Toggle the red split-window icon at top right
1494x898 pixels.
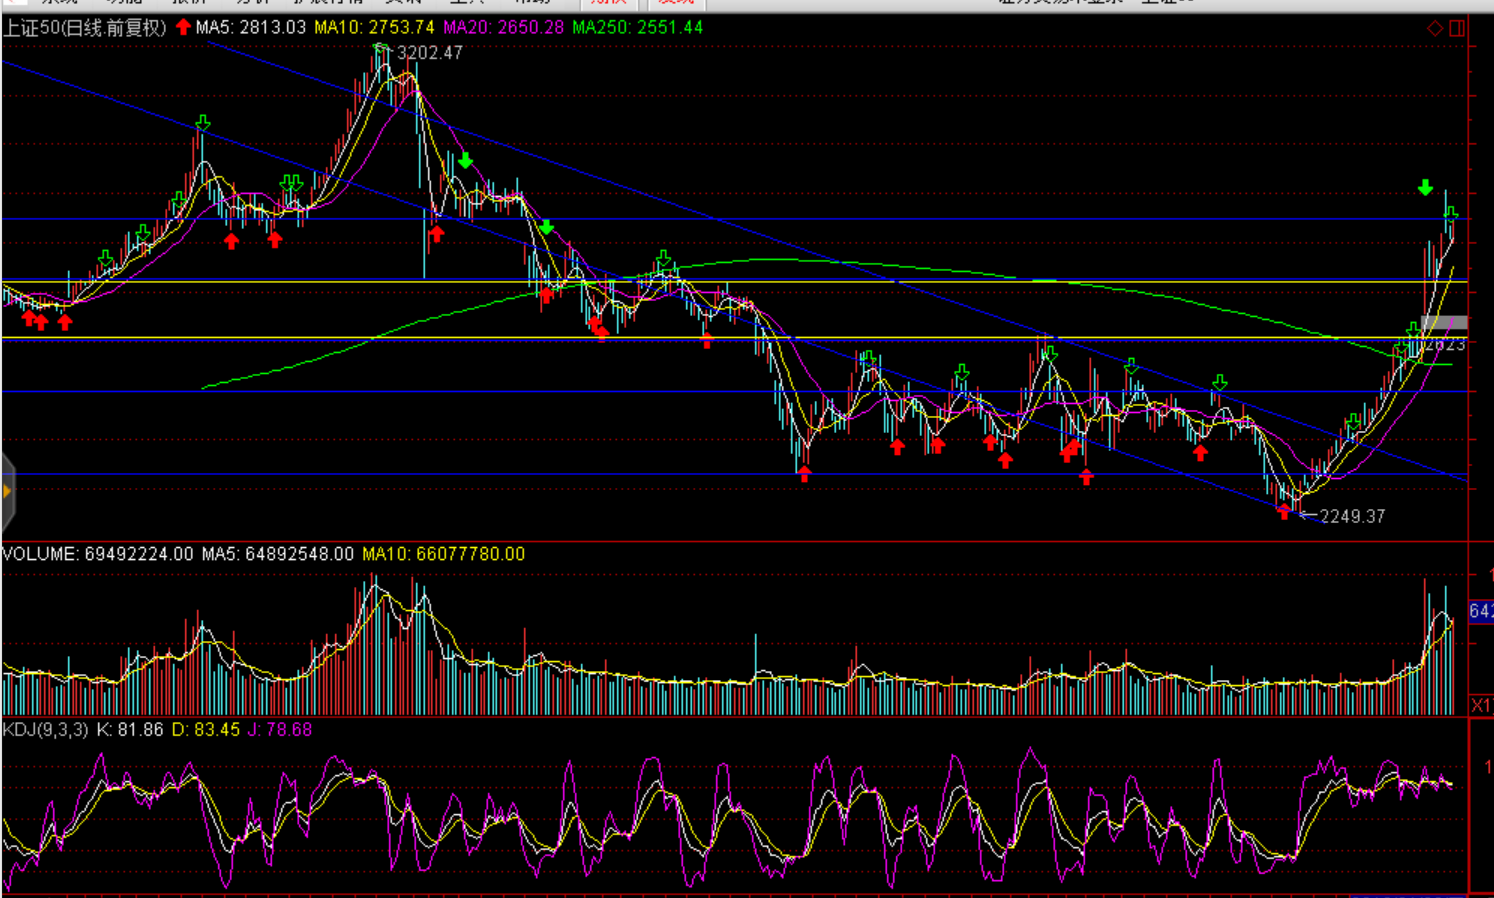click(1457, 28)
